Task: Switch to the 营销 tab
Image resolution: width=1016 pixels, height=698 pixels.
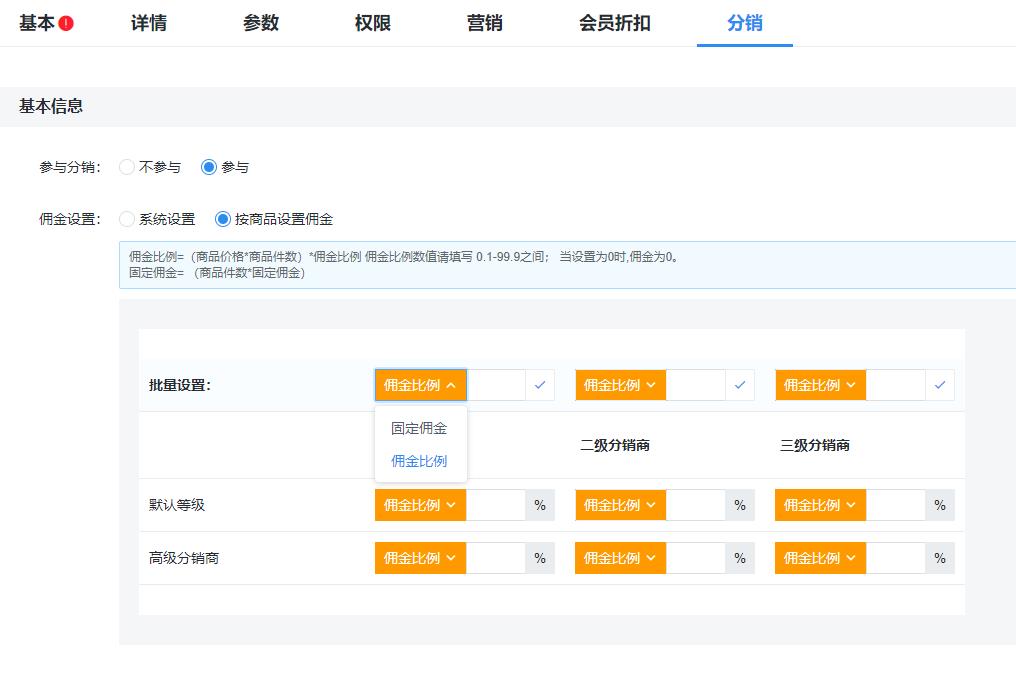Action: (x=485, y=22)
